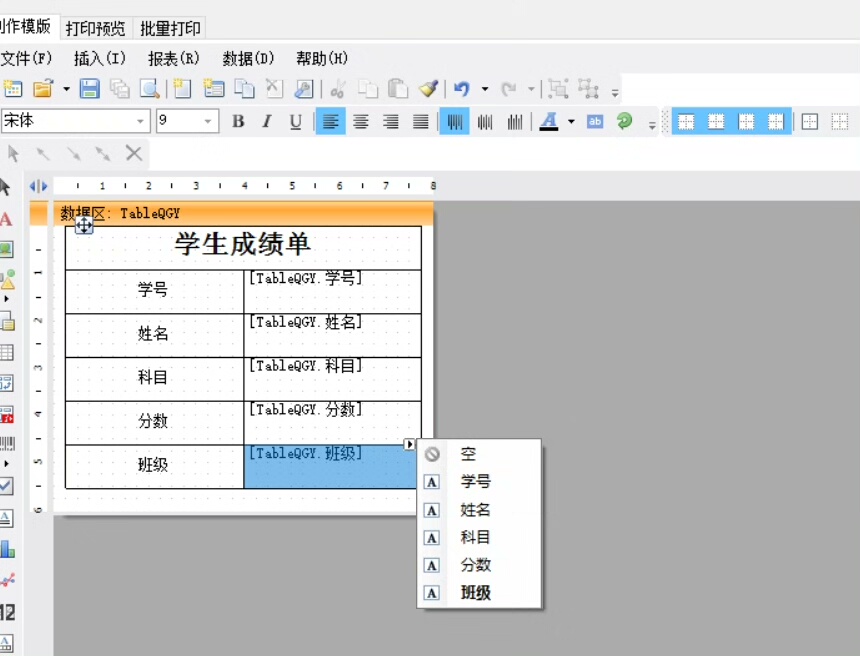Open the font size dropdown showing 9
The height and width of the screenshot is (656, 860).
pyautogui.click(x=209, y=122)
